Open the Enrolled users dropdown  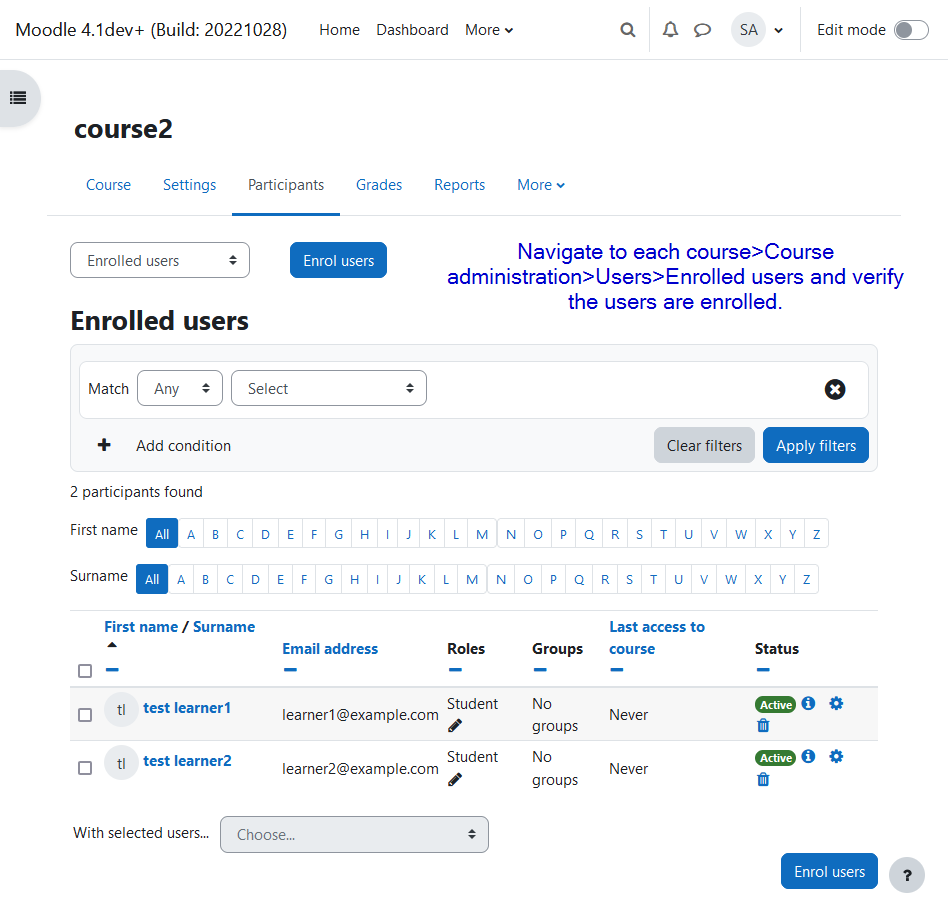(x=160, y=260)
